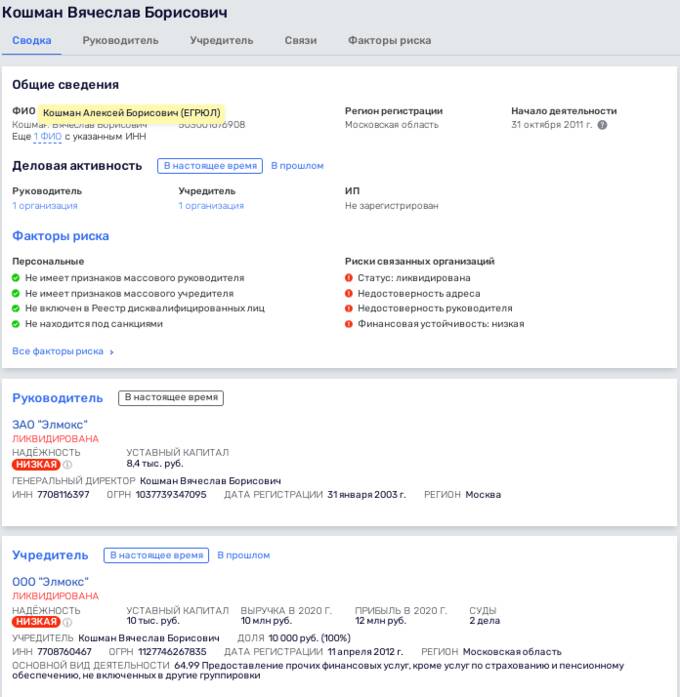Viewport: 680px width, 697px height.
Task: Expand the '1 ФИО' additional names link
Action: click(x=48, y=136)
